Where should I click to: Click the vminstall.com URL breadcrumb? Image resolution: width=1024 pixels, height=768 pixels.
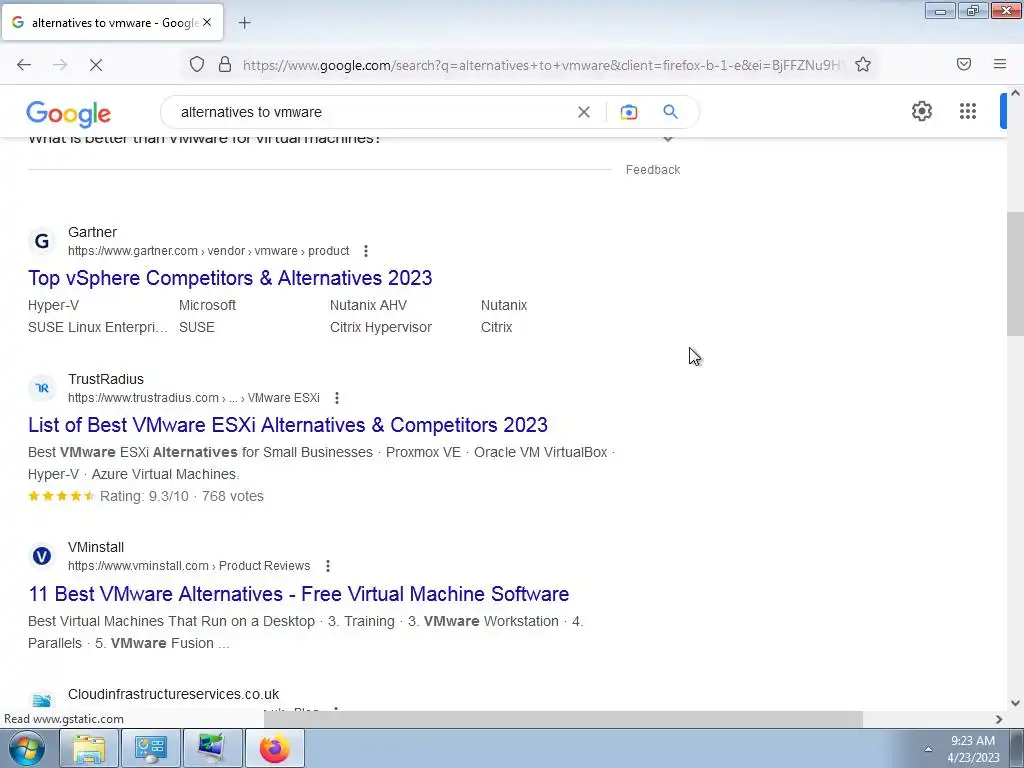point(189,566)
